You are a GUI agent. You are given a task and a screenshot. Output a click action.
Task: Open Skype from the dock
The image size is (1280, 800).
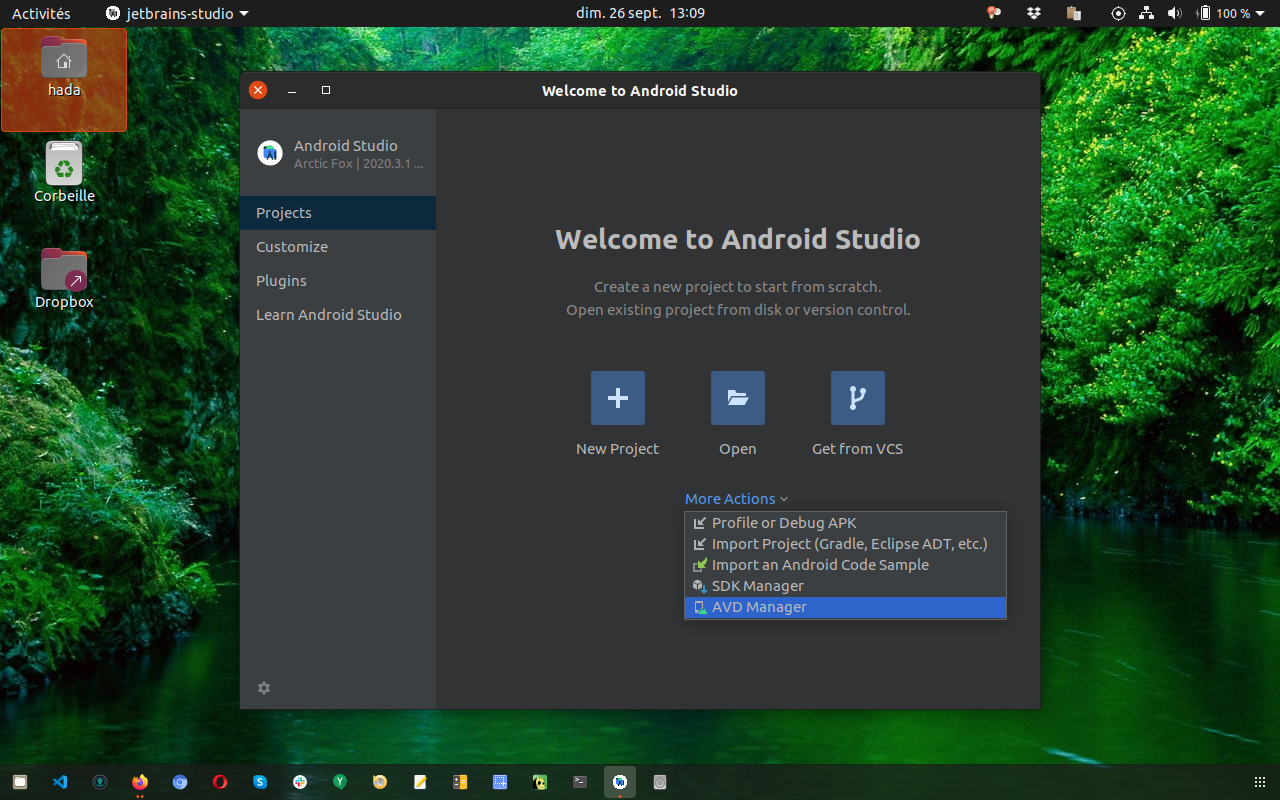[260, 782]
